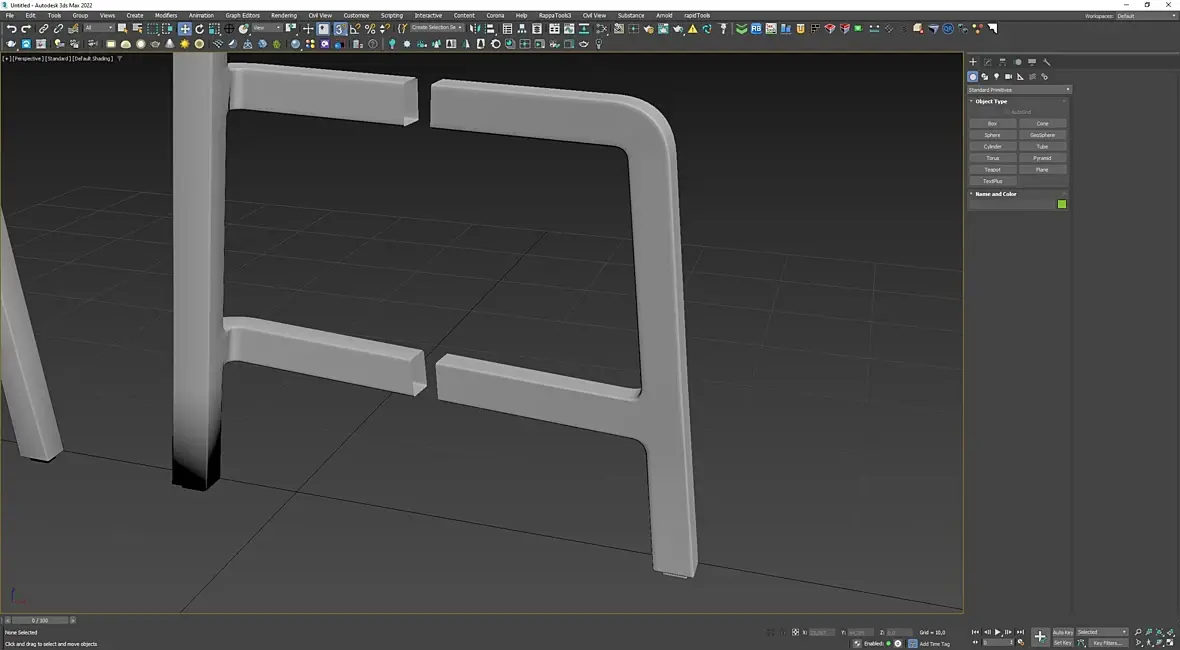
Task: Click the Cylinder primitive button
Action: [x=992, y=147]
